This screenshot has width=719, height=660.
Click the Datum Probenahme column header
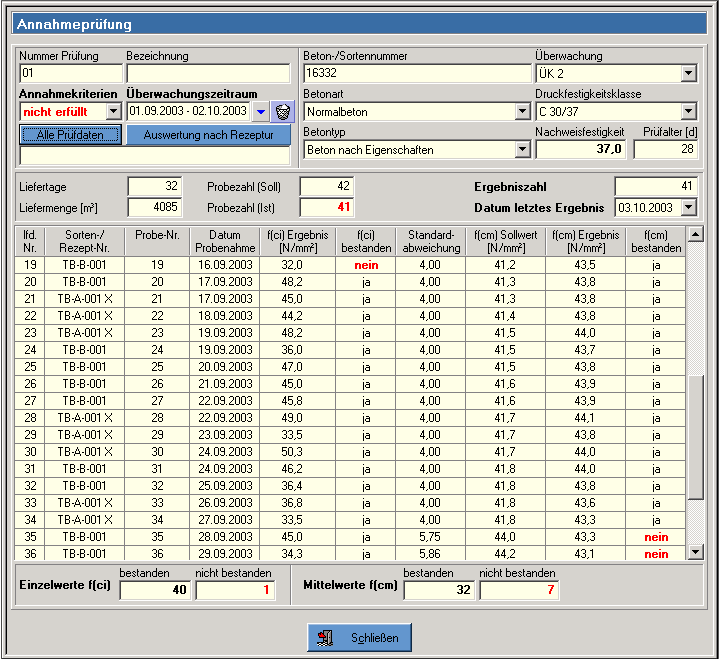point(225,241)
